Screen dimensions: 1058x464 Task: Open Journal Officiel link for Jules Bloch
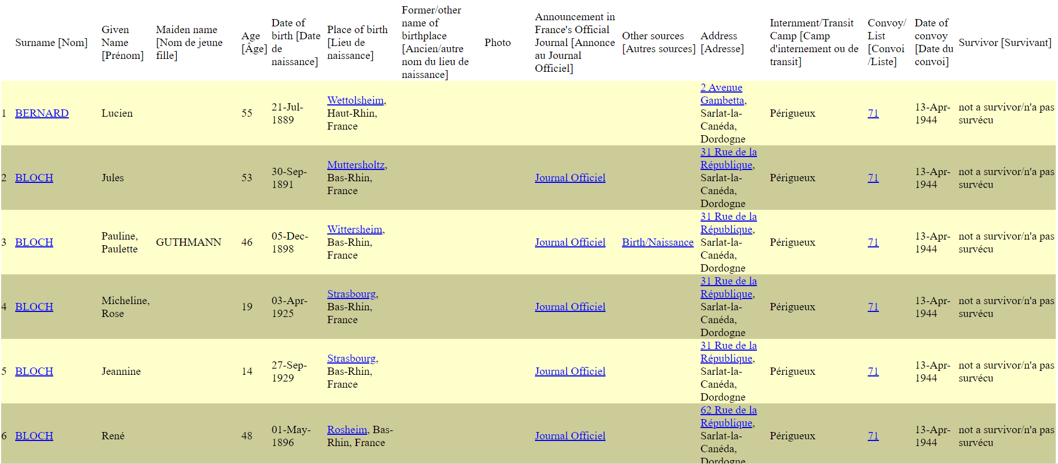click(570, 178)
